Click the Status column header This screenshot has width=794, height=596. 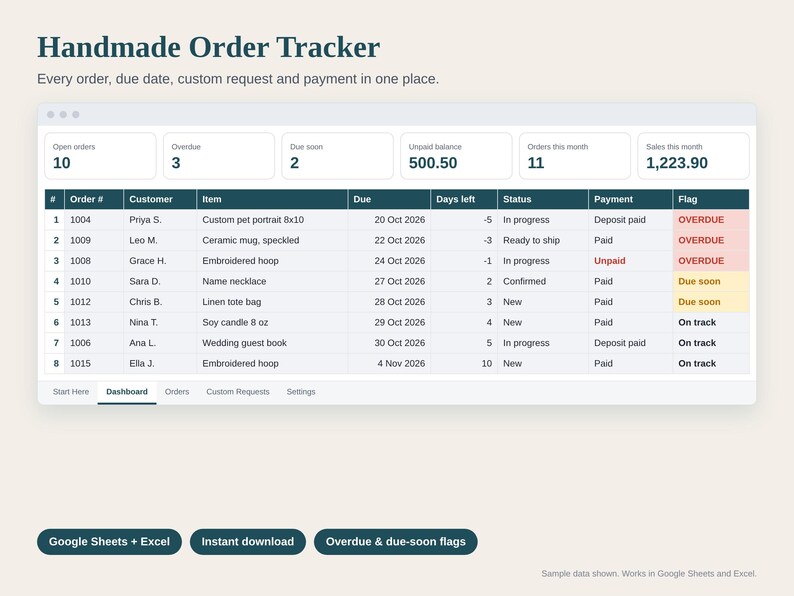tap(543, 200)
